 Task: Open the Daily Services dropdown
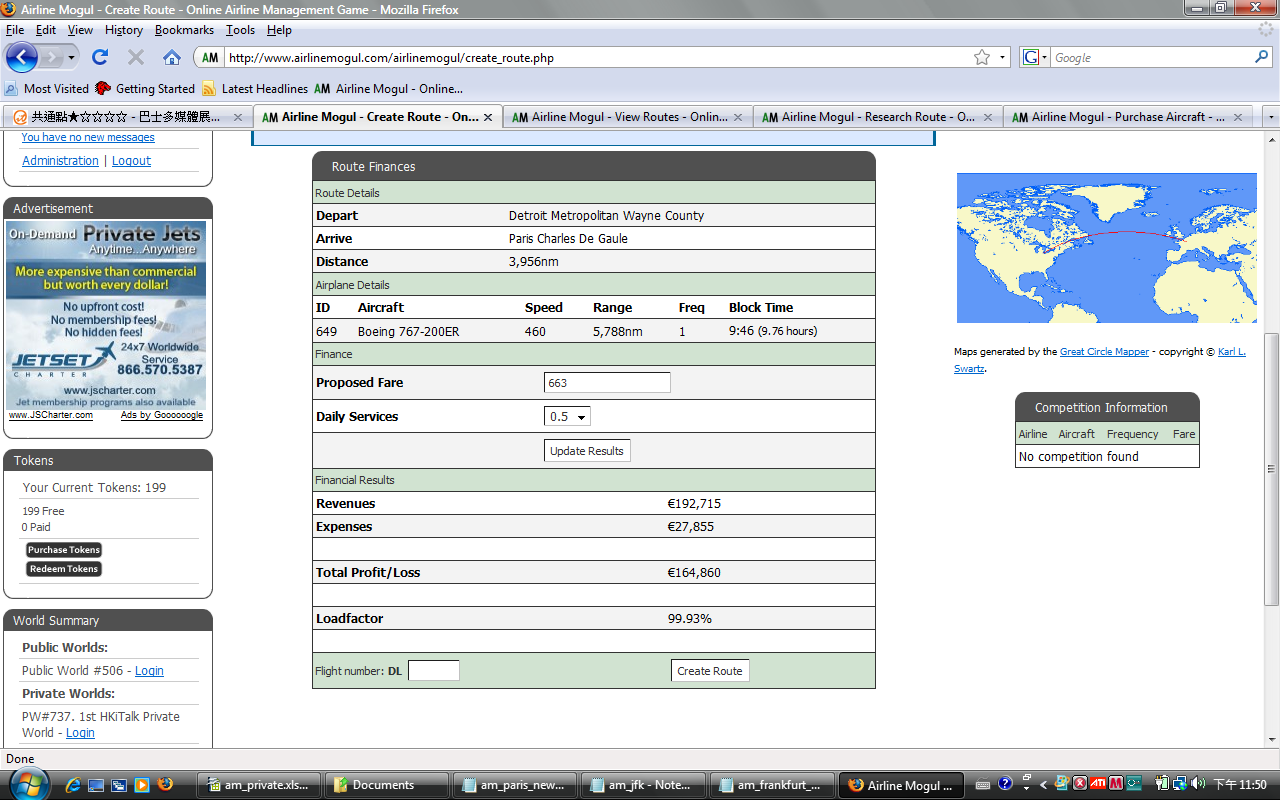click(567, 417)
